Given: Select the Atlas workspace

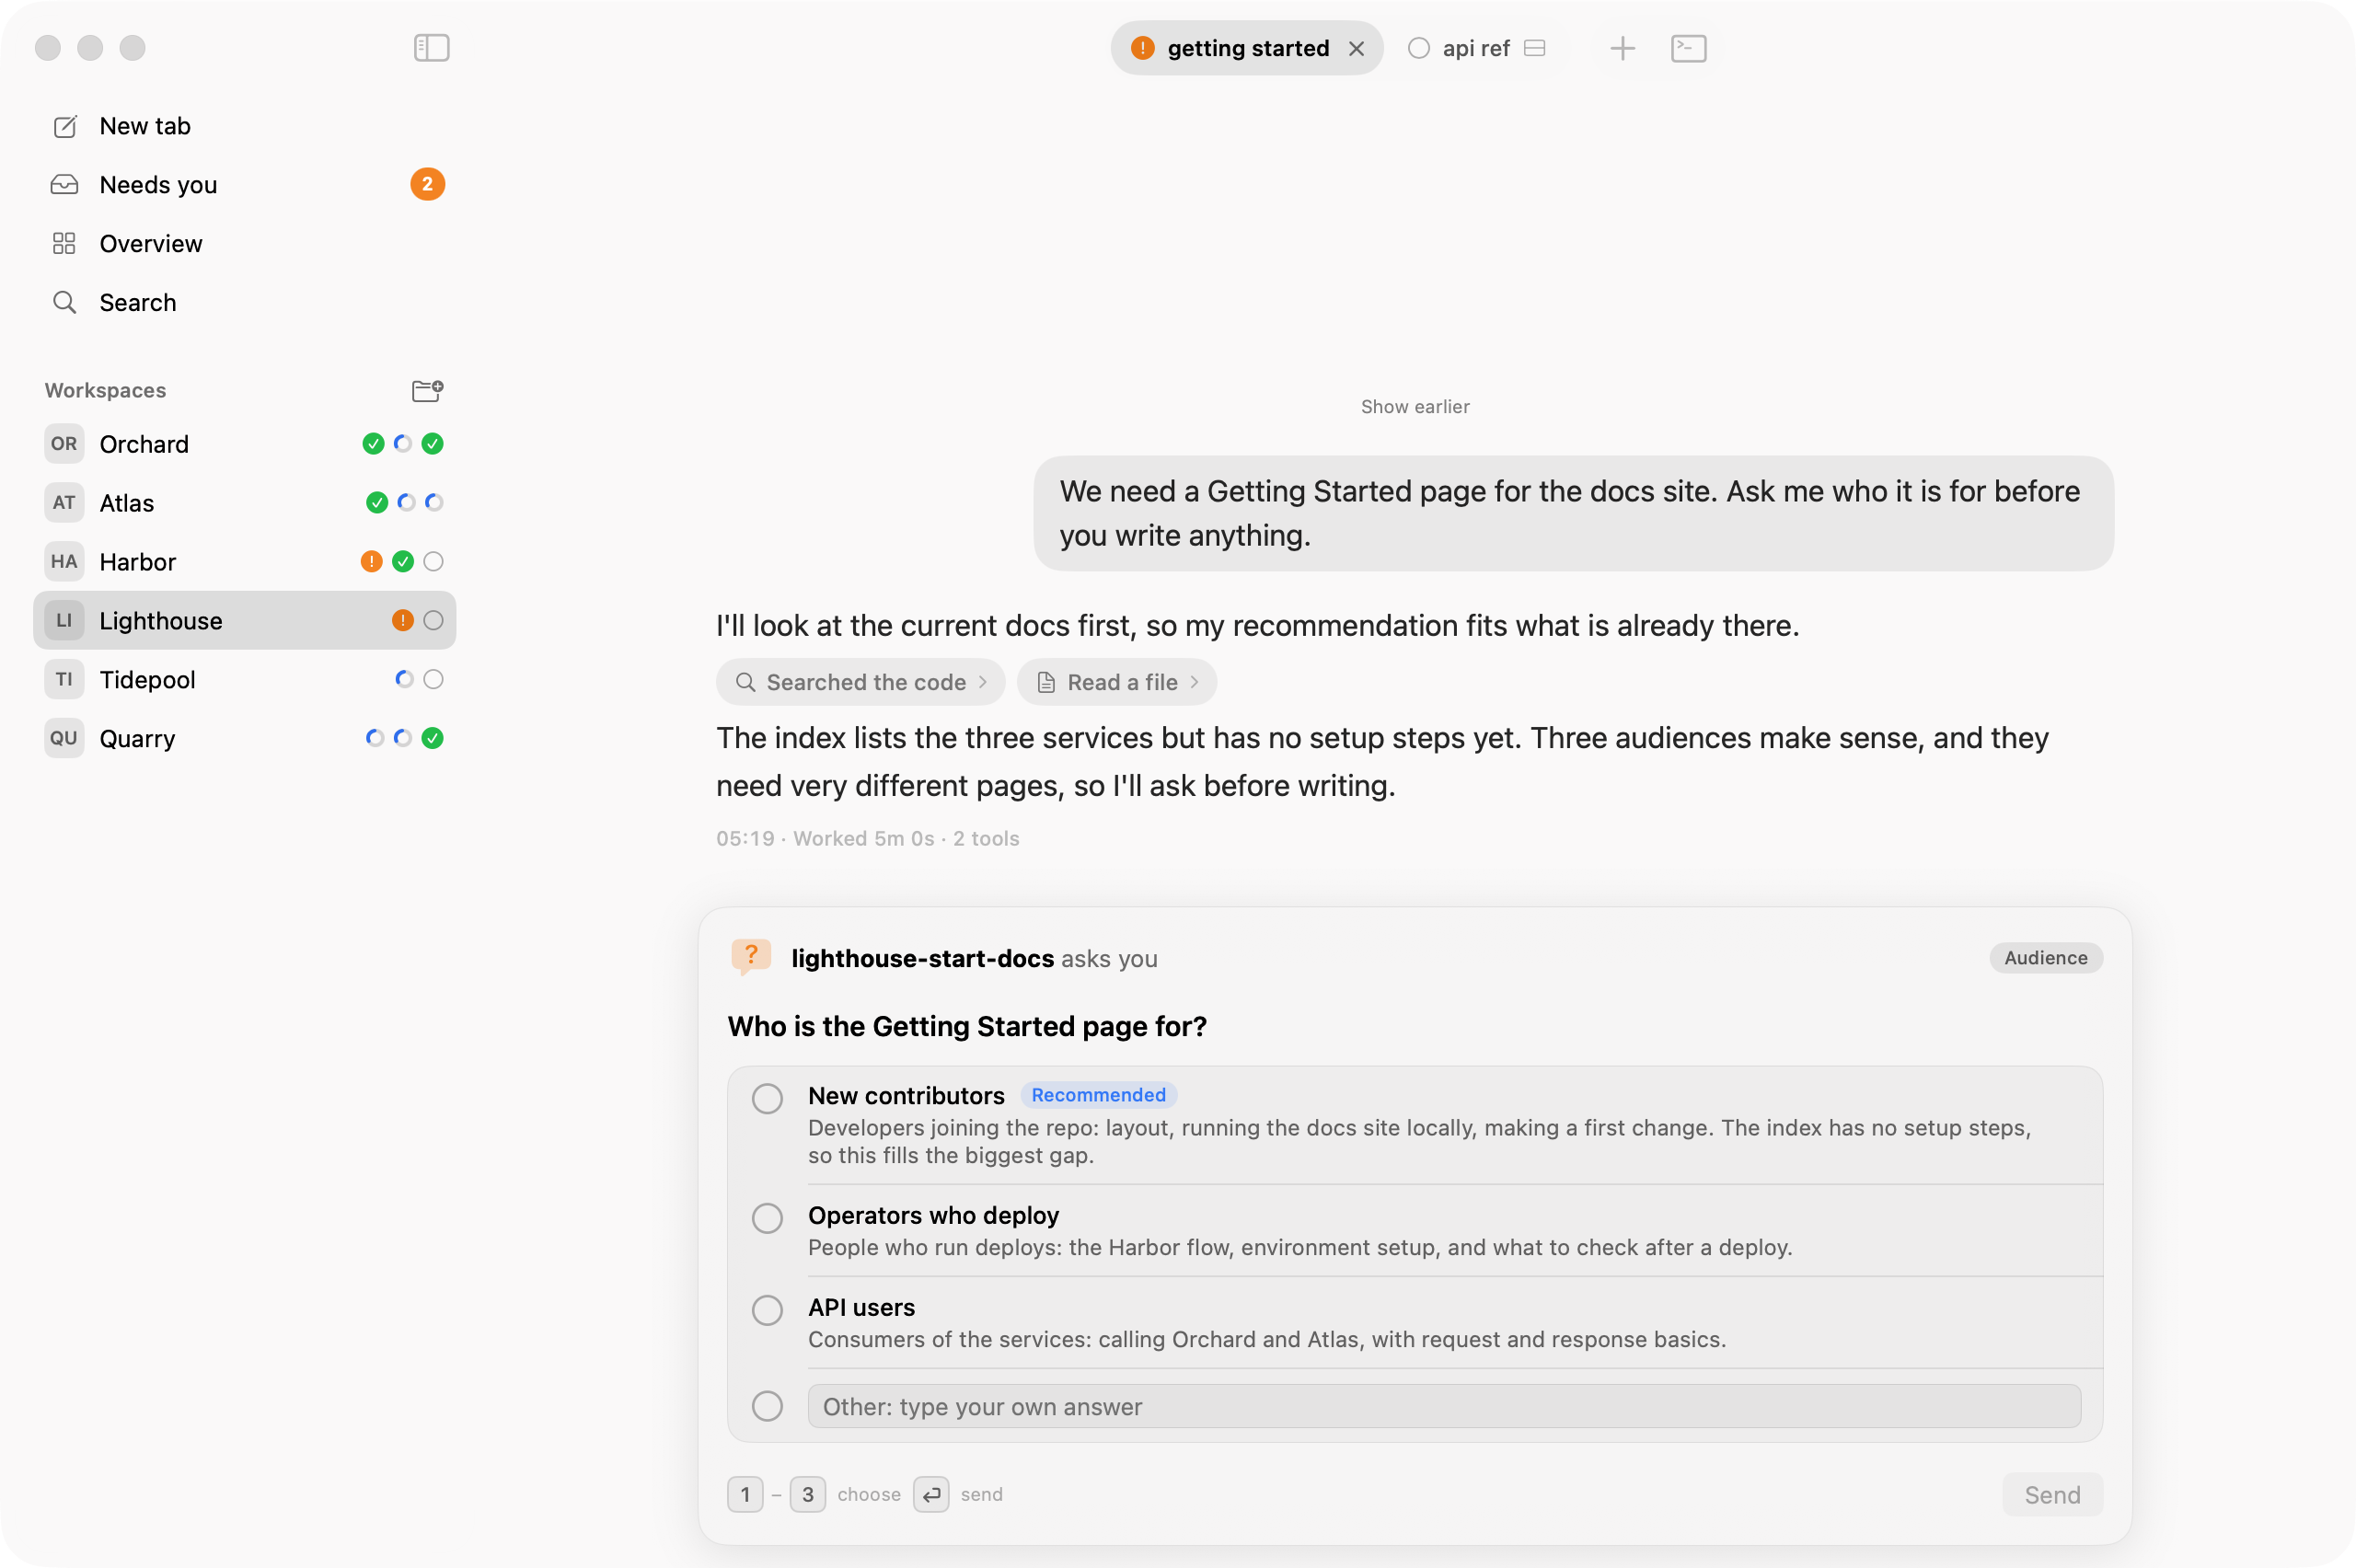Looking at the screenshot, I should click(244, 503).
